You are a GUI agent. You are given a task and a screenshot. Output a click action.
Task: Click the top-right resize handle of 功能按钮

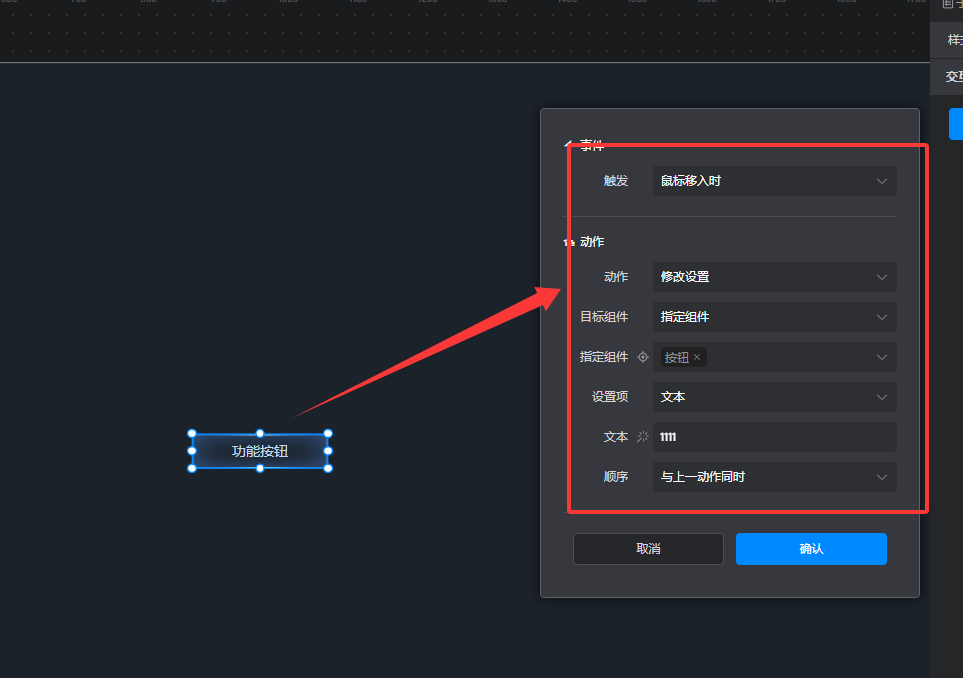328,434
